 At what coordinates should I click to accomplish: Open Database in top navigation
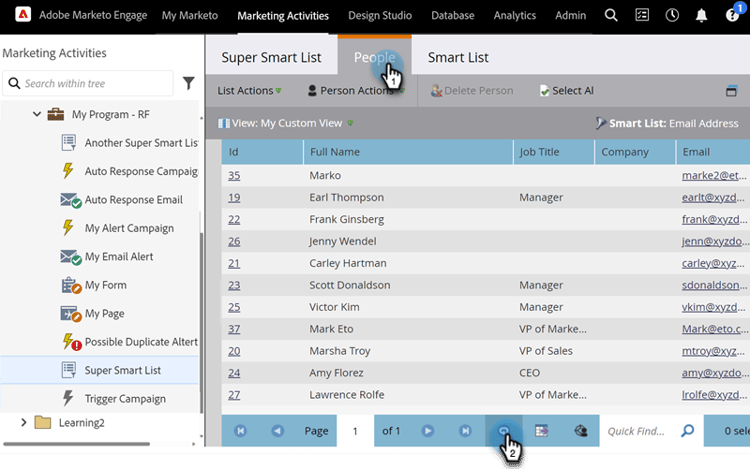(x=452, y=15)
